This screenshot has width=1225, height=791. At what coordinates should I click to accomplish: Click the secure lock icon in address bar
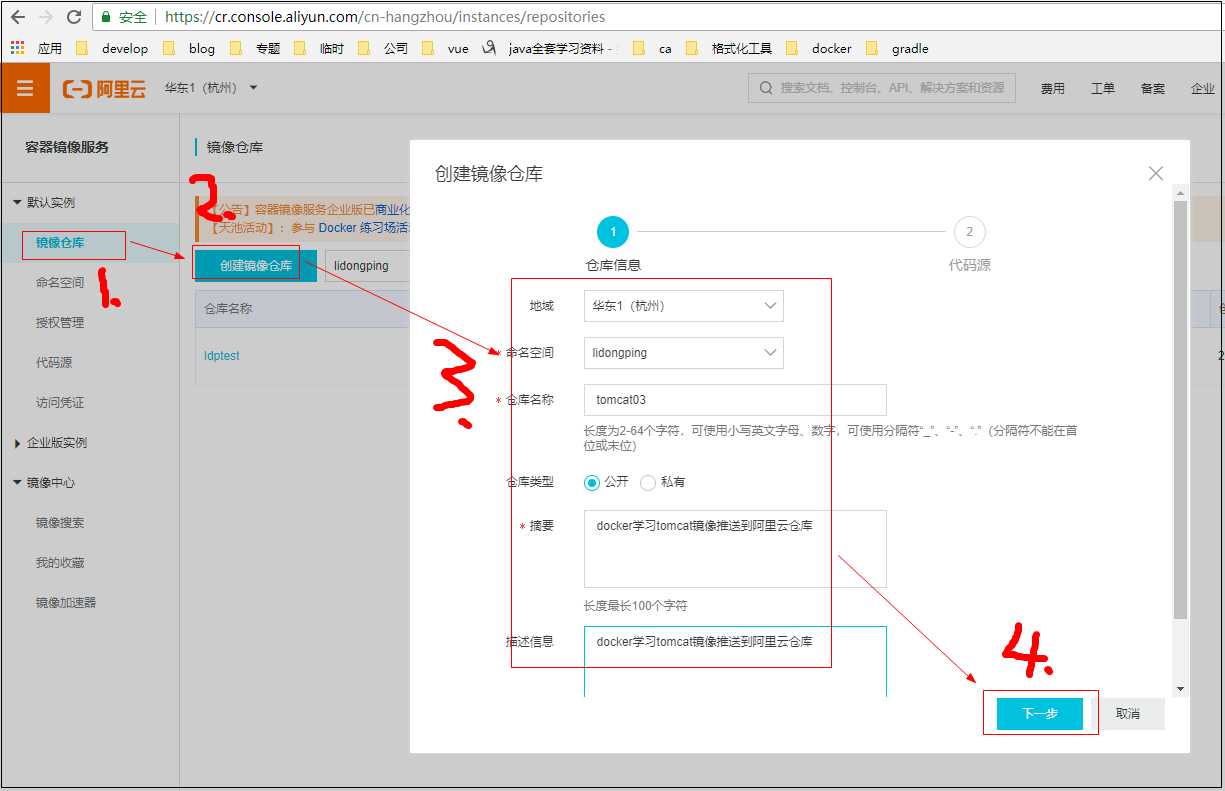[x=106, y=17]
